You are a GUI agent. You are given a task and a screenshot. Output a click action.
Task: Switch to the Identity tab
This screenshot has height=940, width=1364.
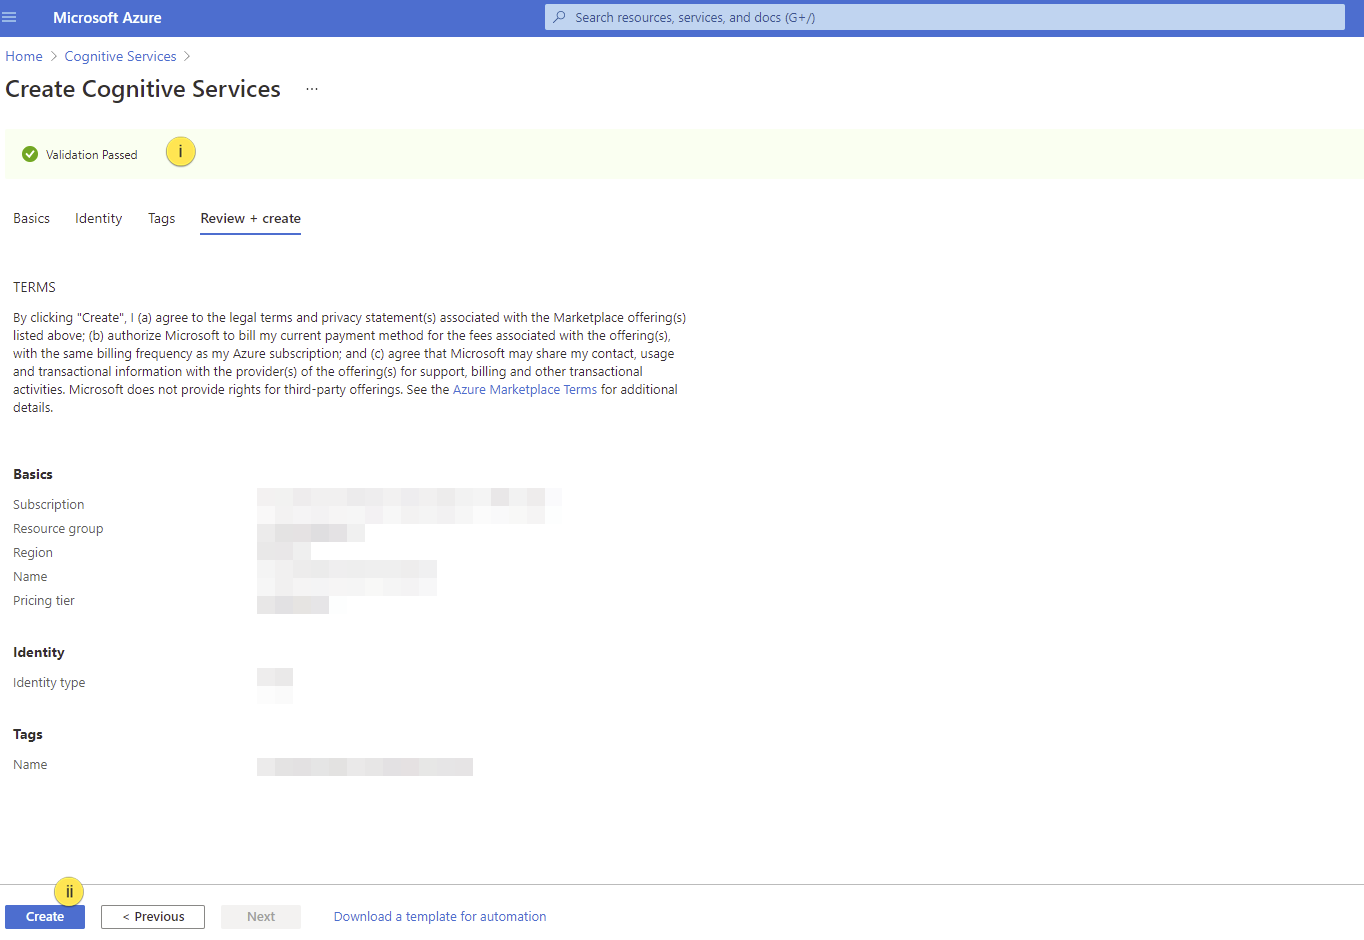point(98,218)
